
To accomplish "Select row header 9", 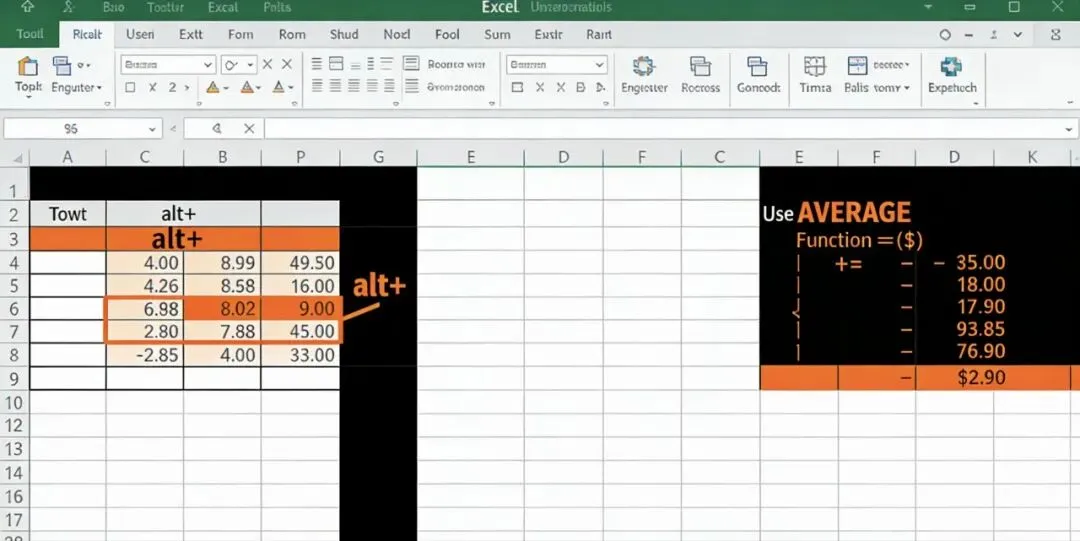I will 14,378.
